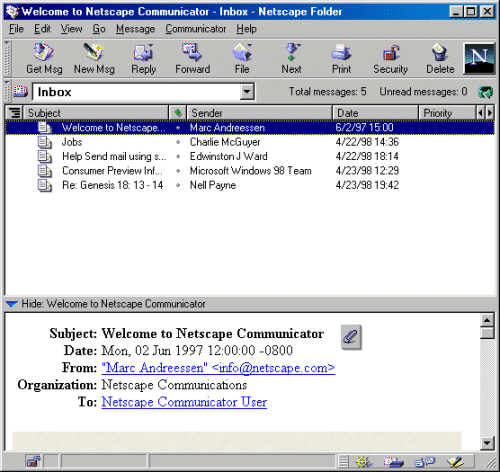Open the View menu
500x472 pixels.
[71, 29]
